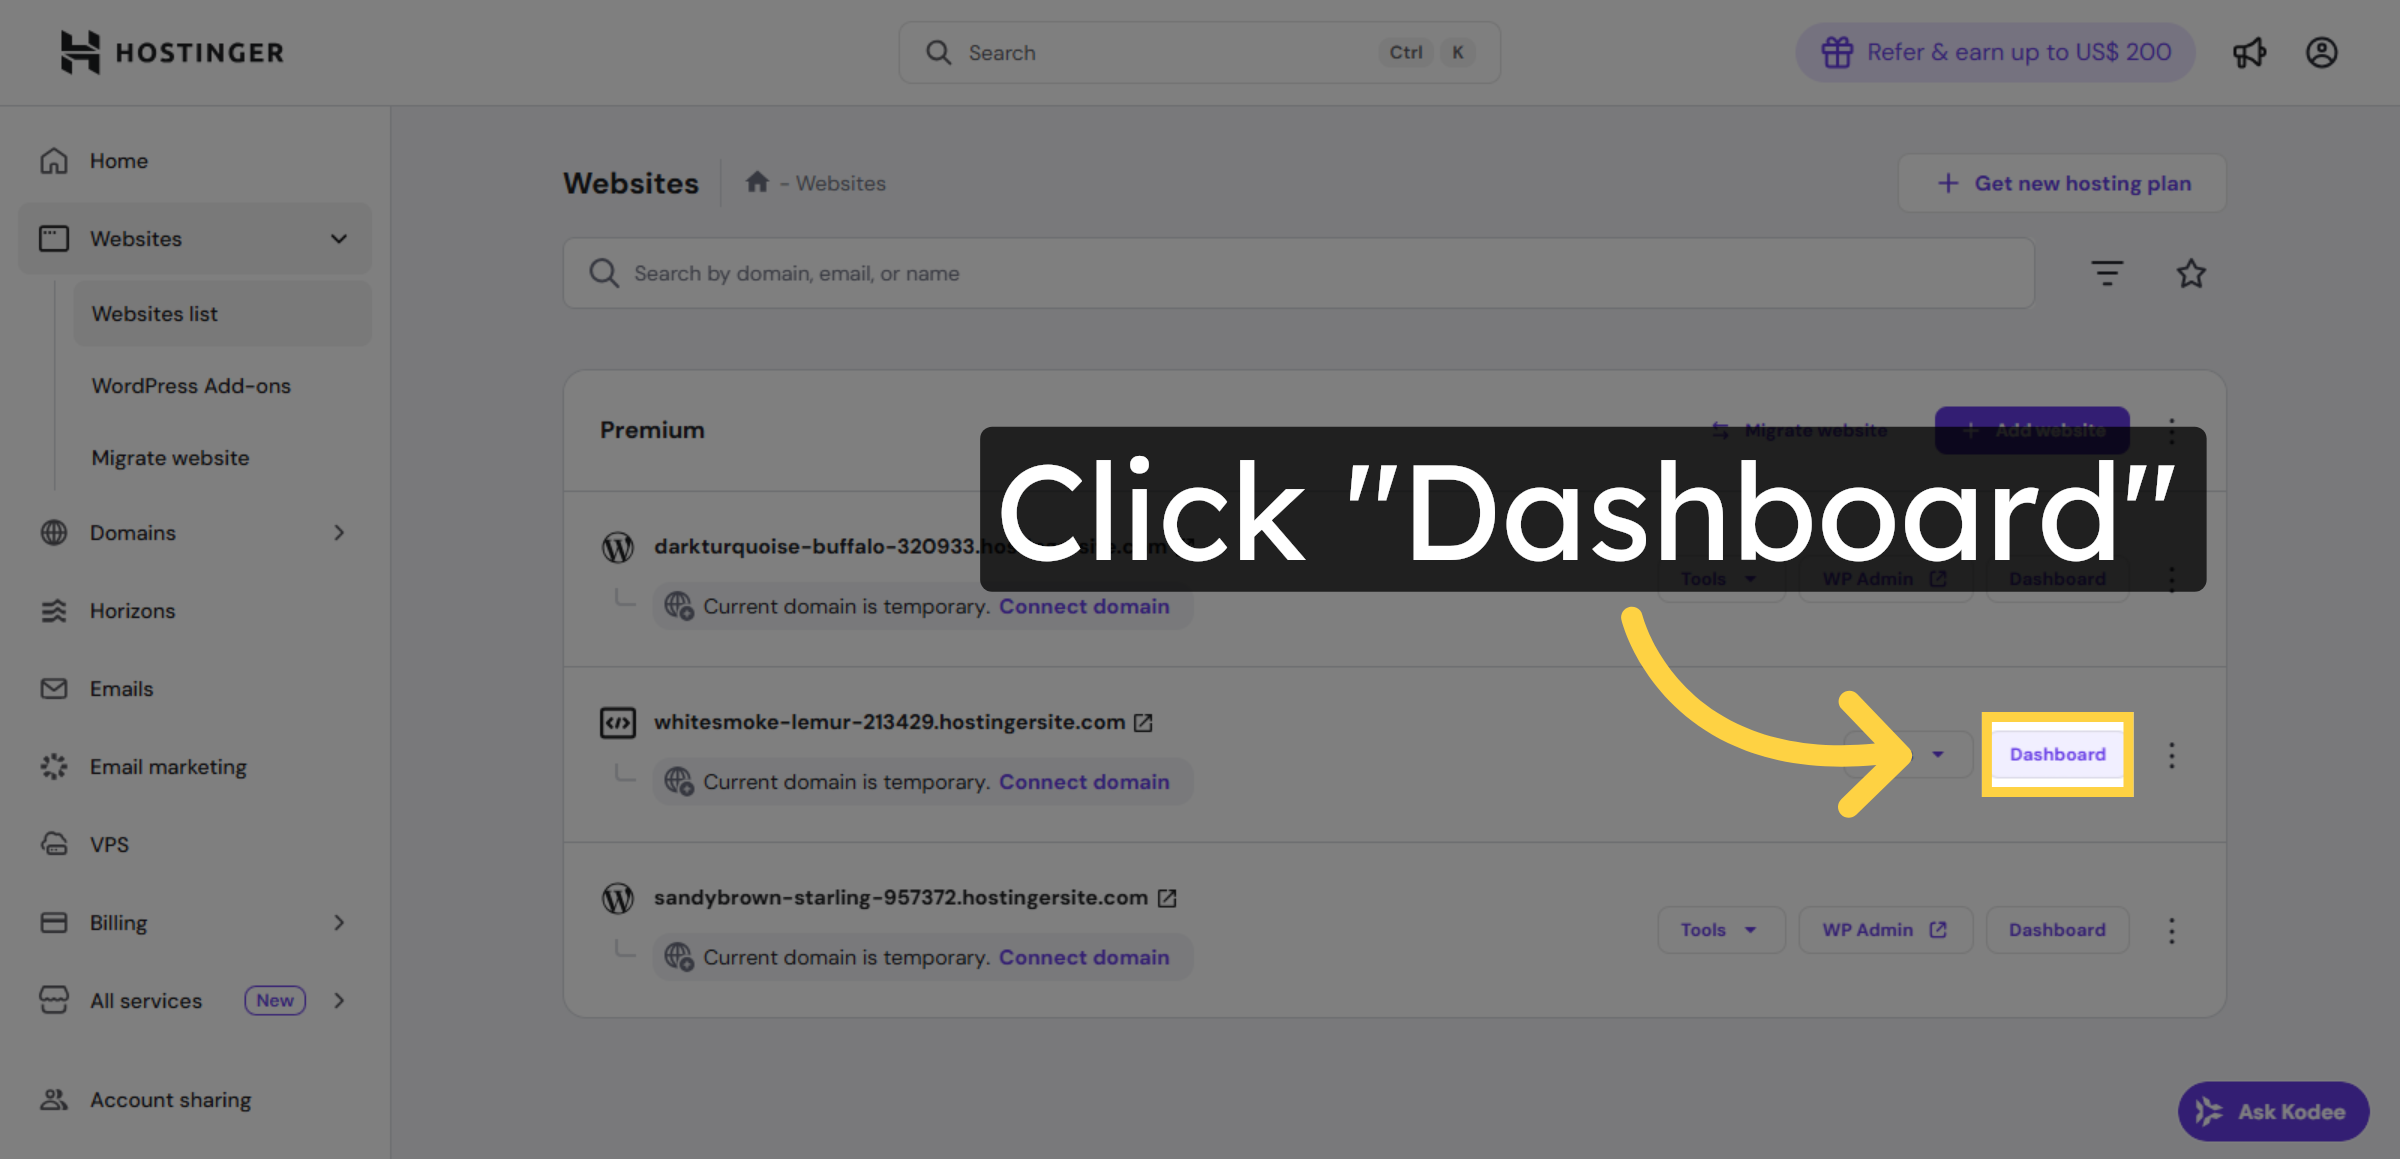The image size is (2400, 1159).
Task: Open the announcements megaphone icon
Action: [x=2250, y=52]
